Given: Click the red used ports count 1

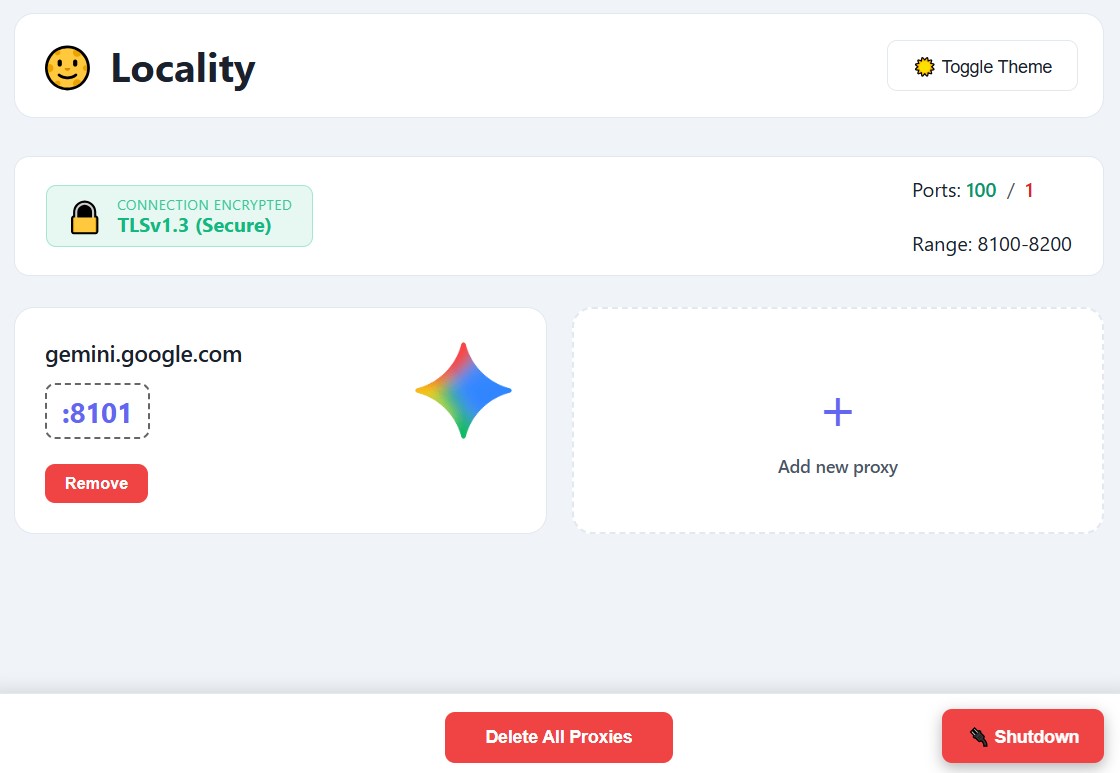Looking at the screenshot, I should click(1029, 190).
